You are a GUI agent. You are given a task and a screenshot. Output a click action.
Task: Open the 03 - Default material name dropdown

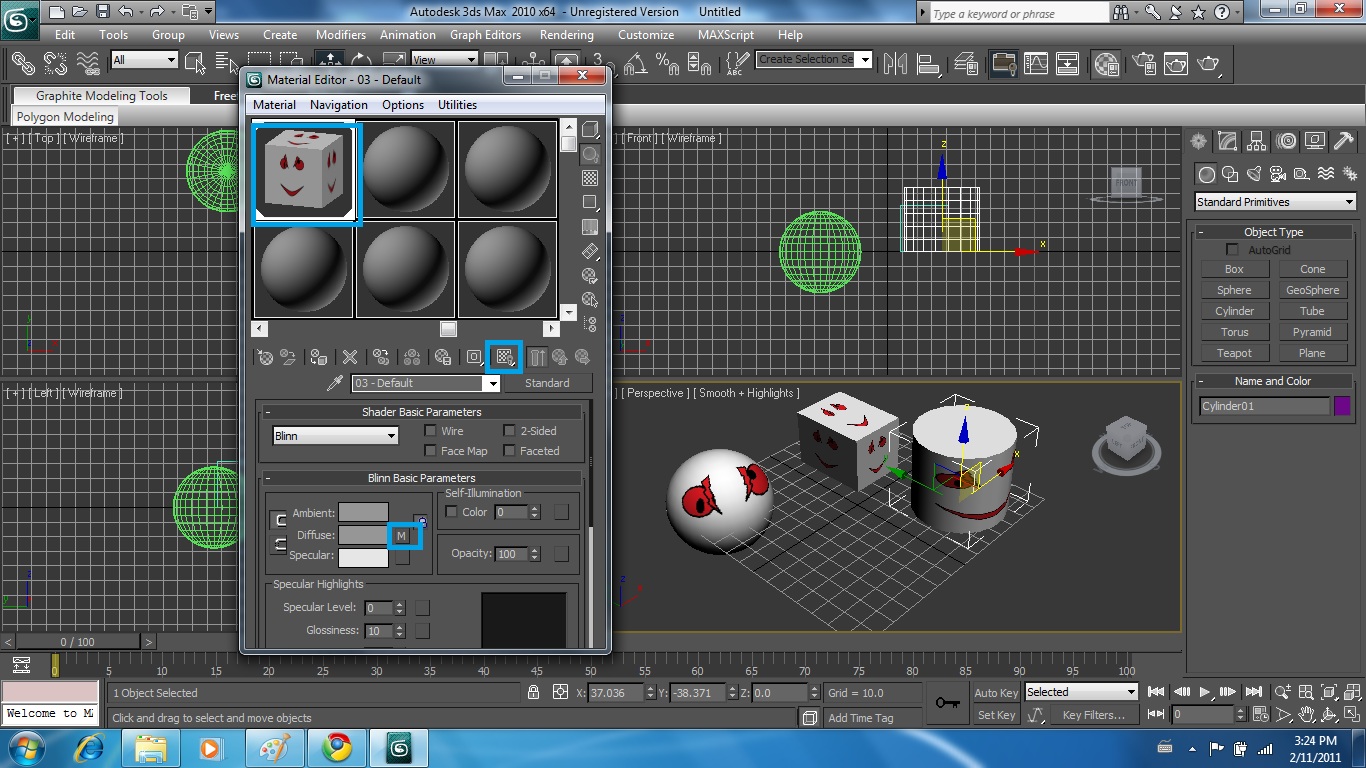click(425, 383)
